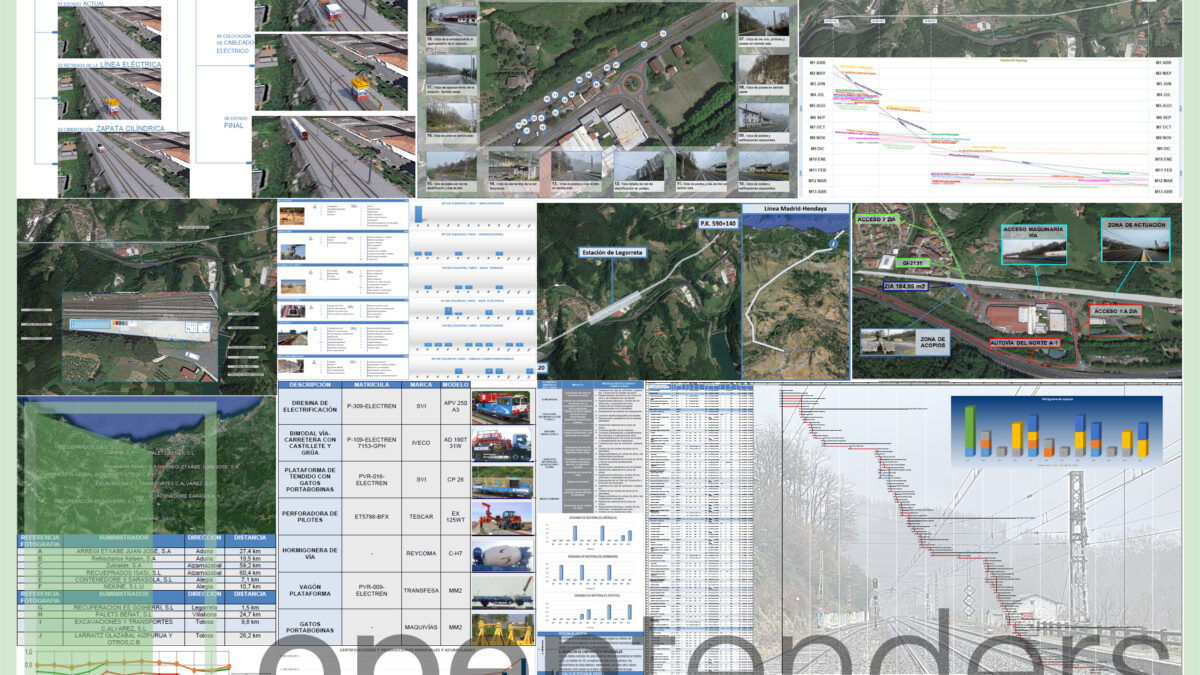Select the 'MAQUIVÍAS' brand cell

421,628
